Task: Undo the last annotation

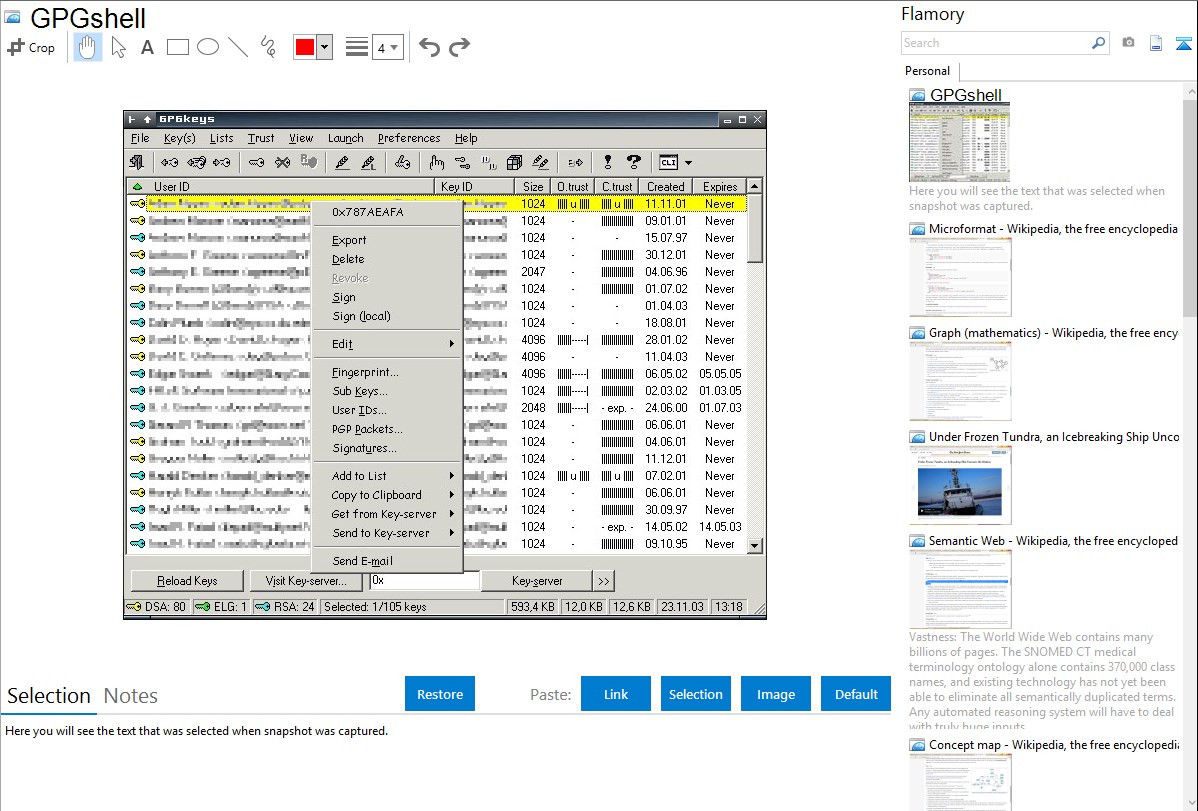Action: click(x=429, y=47)
